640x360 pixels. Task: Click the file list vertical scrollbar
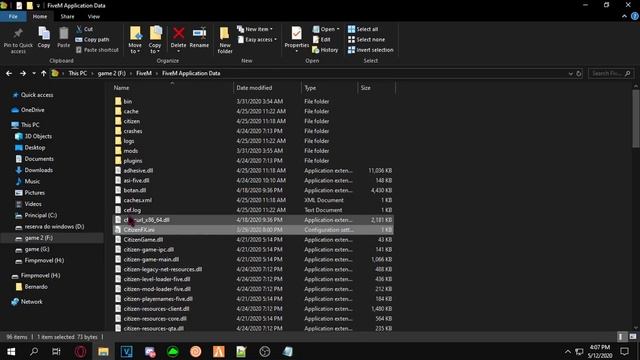click(636, 118)
